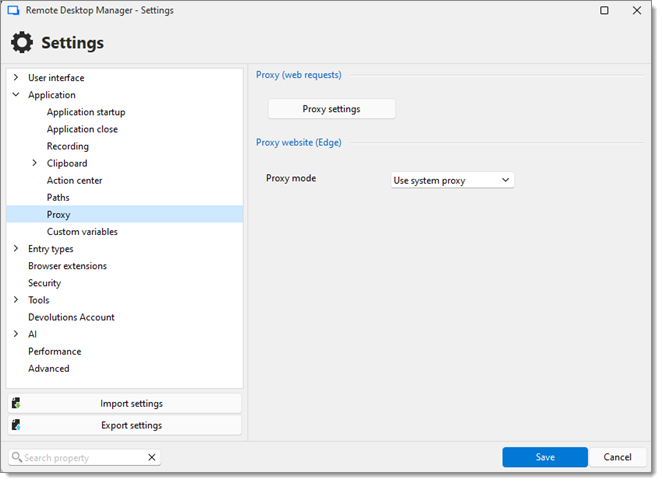Select the Proxy tree item
The height and width of the screenshot is (483, 662).
click(125, 214)
